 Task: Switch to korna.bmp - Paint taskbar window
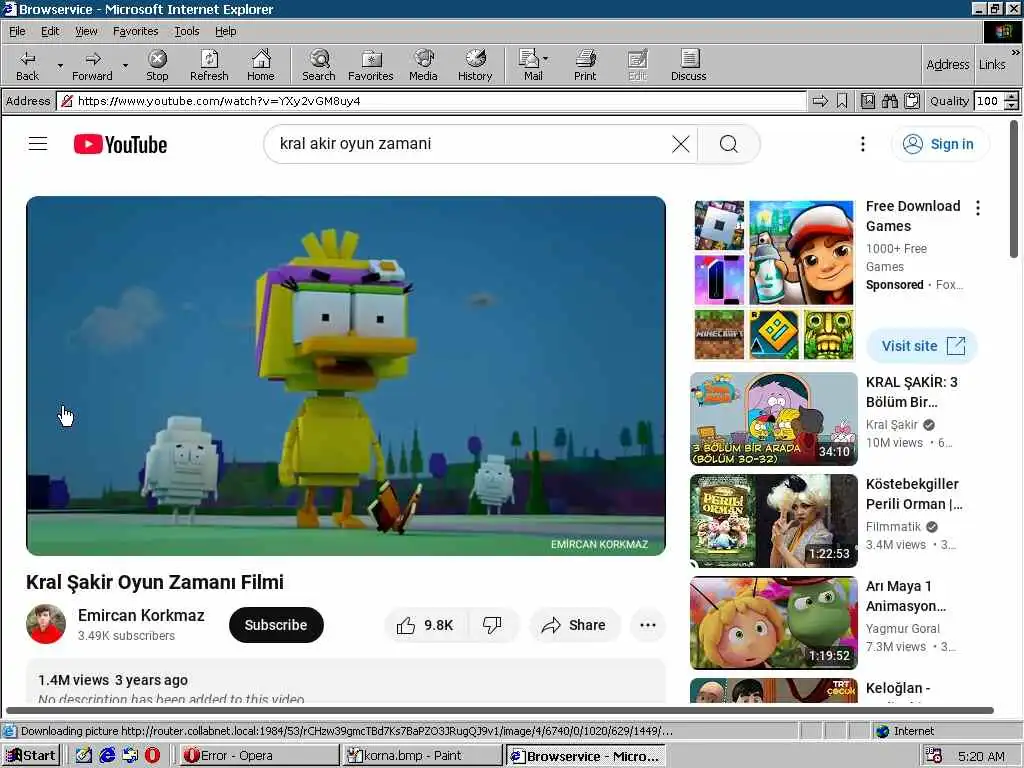pos(422,756)
